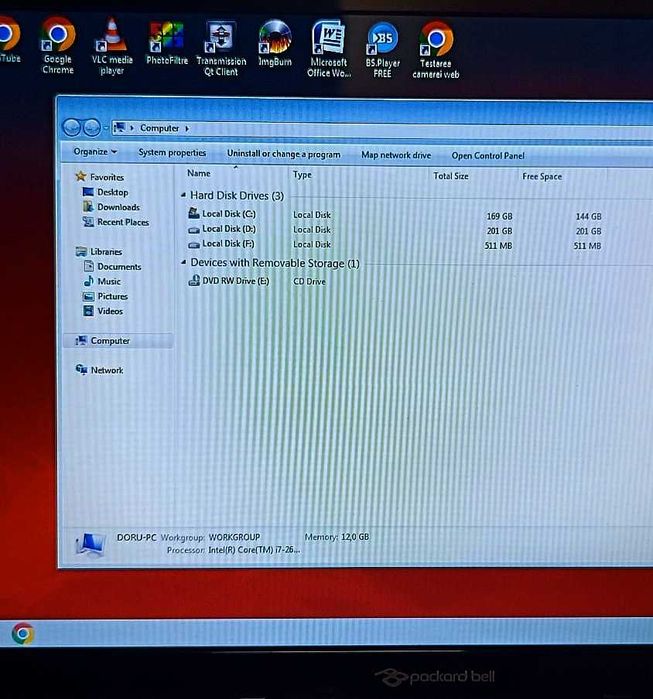The image size is (653, 699).
Task: Click the DORU-PC computer icon in details pane
Action: click(90, 544)
